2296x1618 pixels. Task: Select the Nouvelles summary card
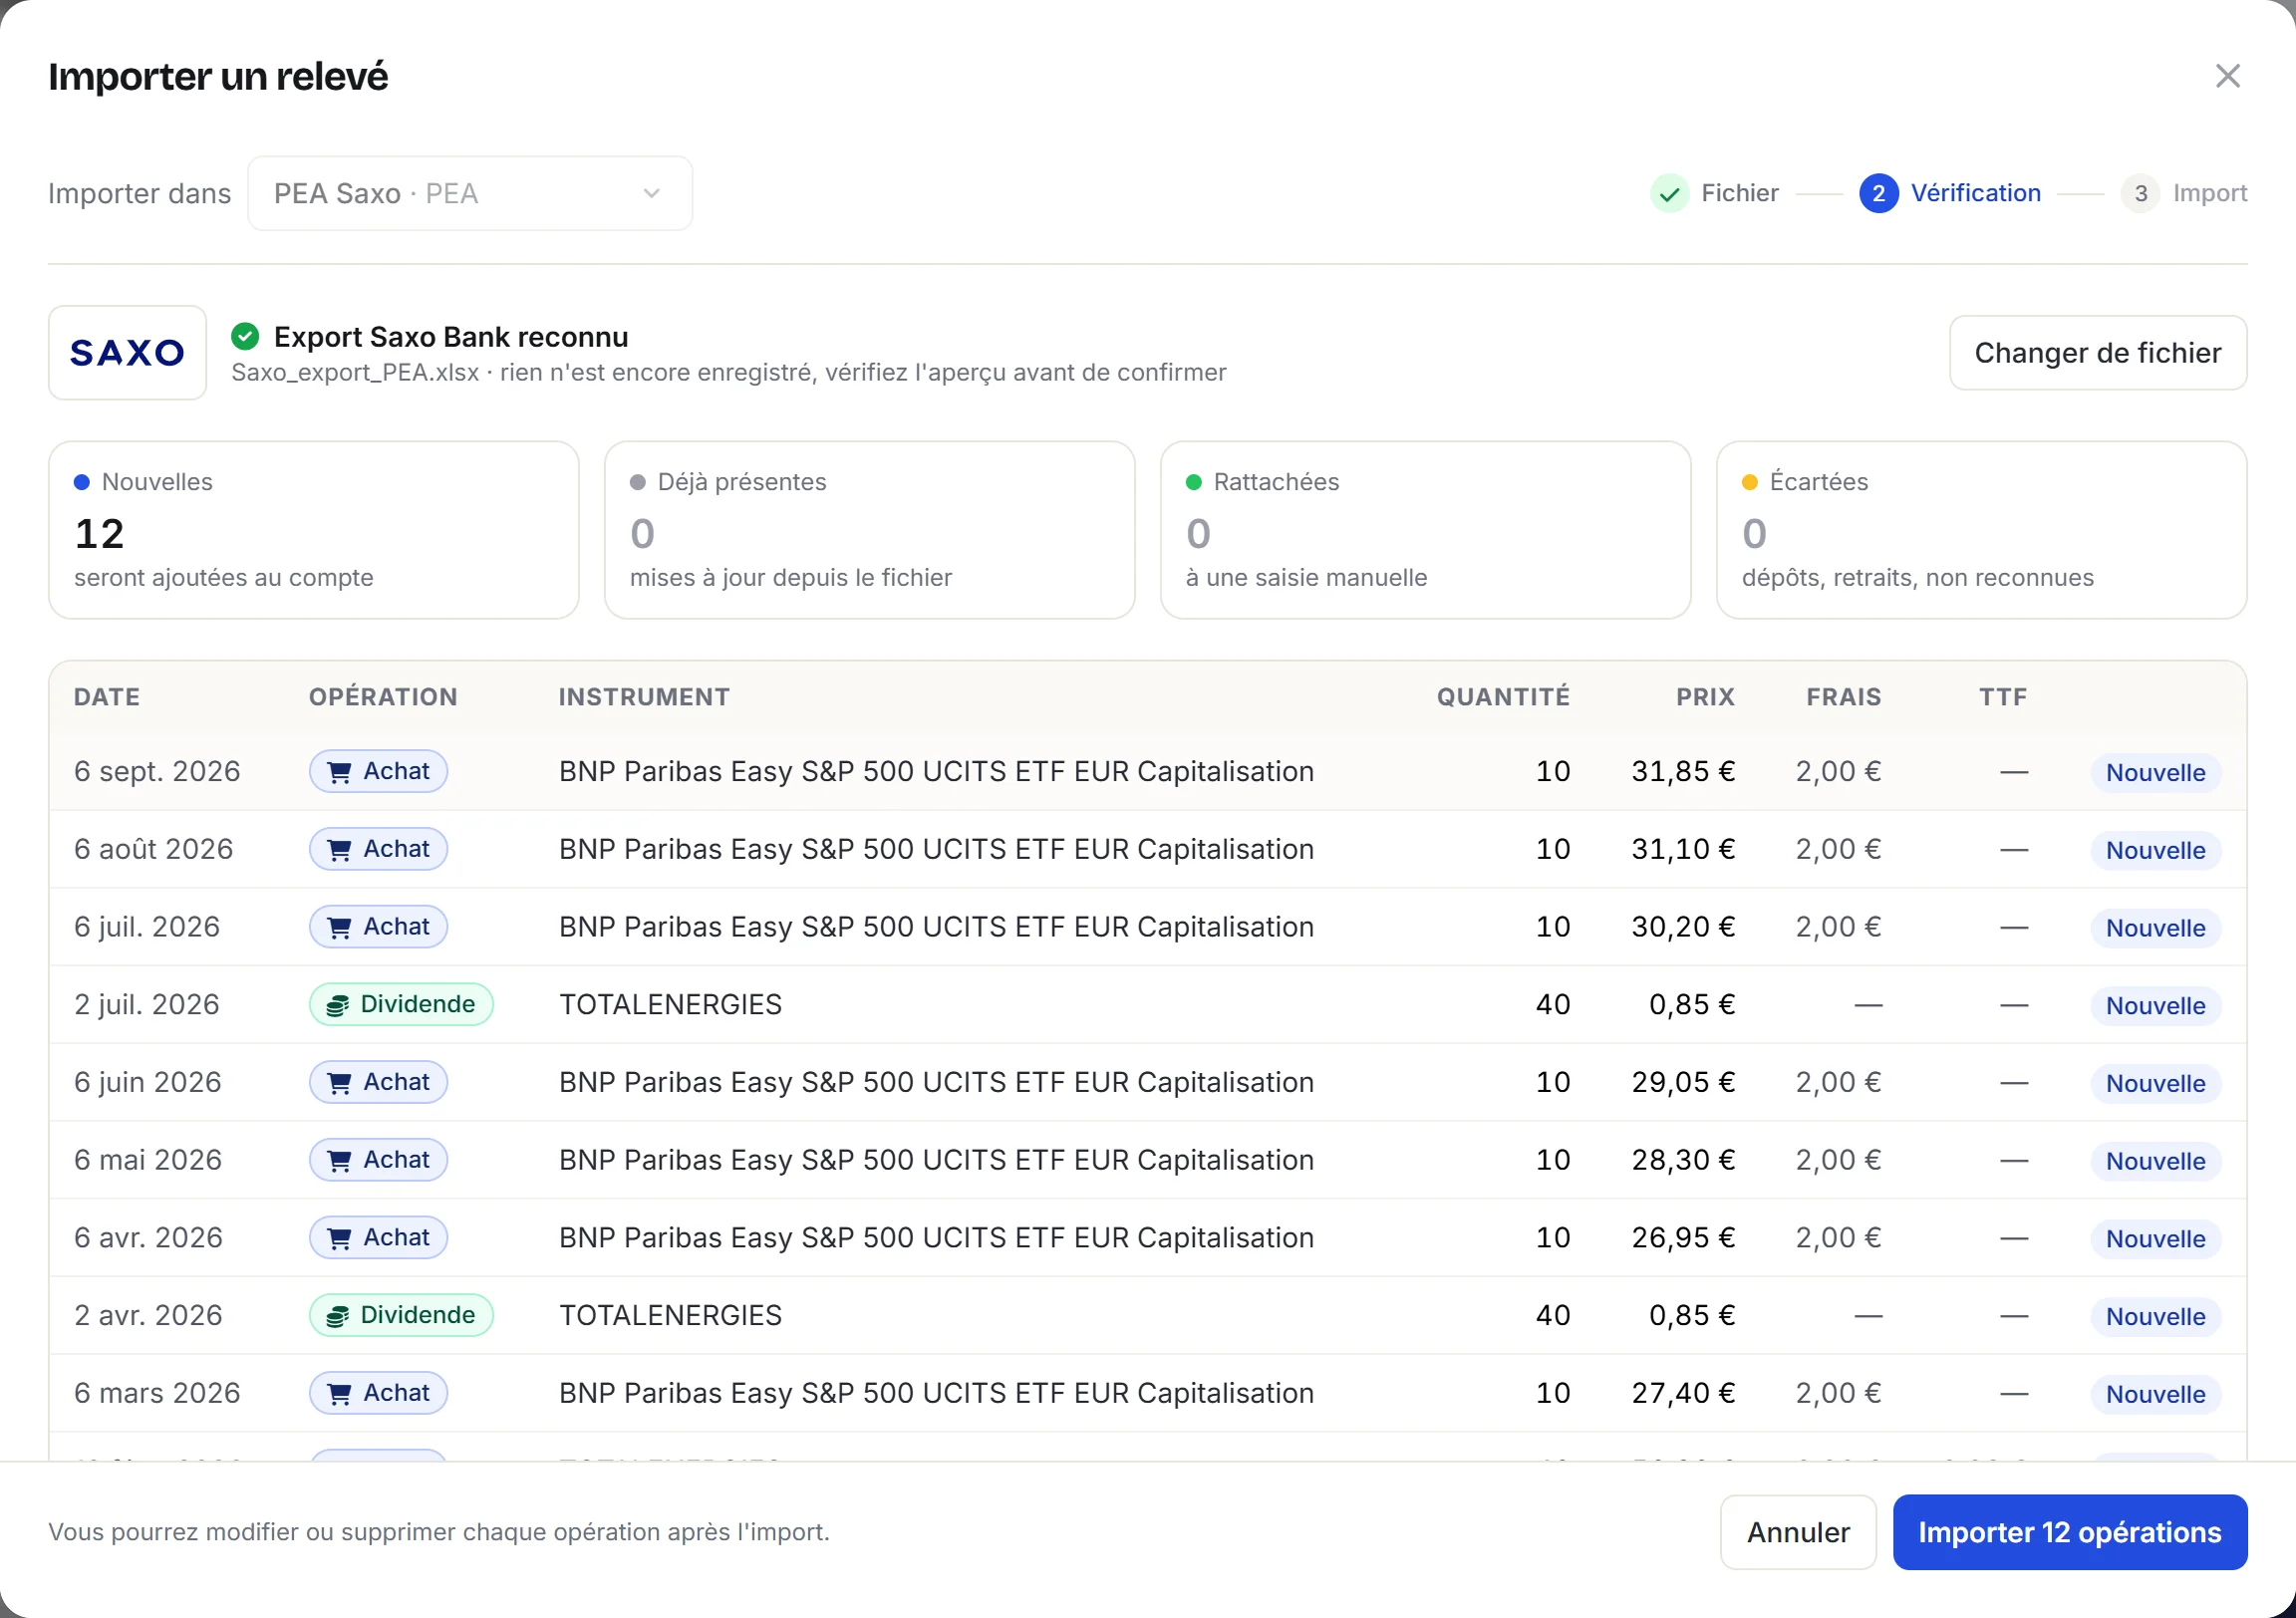314,530
